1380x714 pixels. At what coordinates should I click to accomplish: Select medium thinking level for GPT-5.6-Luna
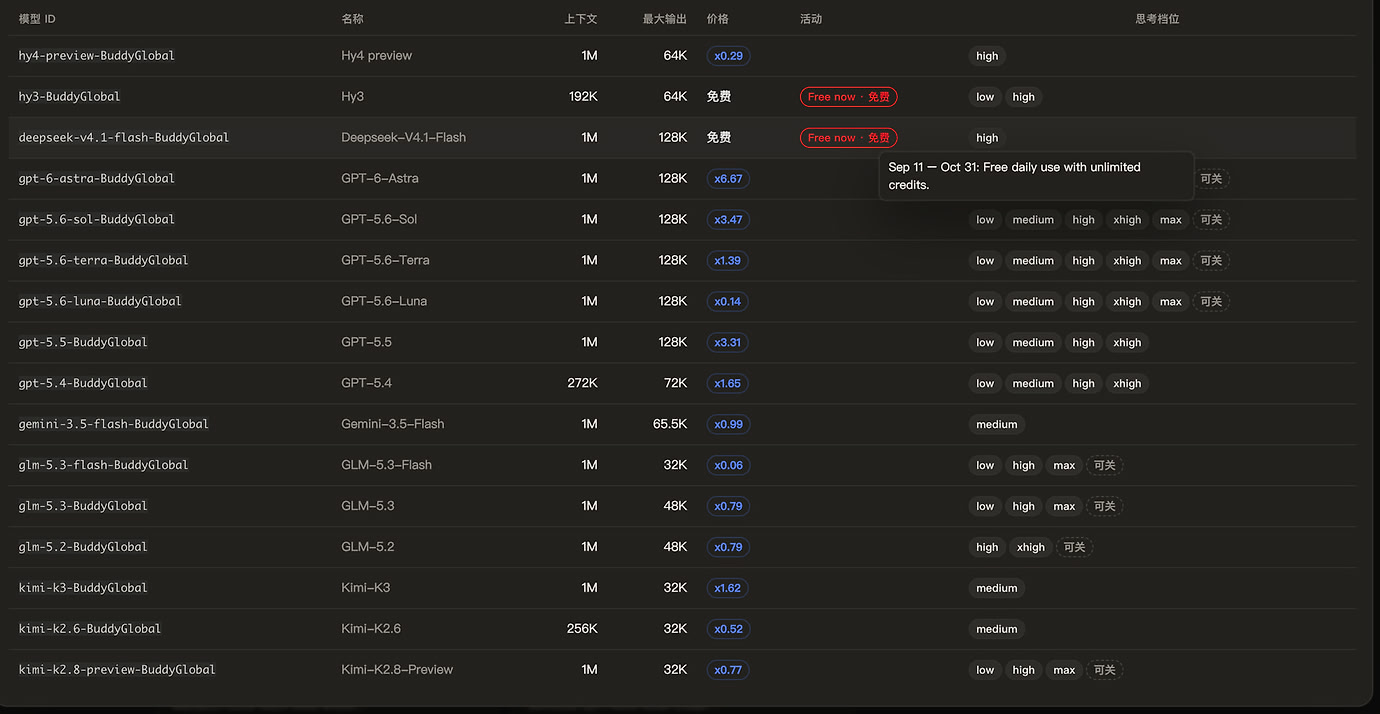pyautogui.click(x=1033, y=302)
